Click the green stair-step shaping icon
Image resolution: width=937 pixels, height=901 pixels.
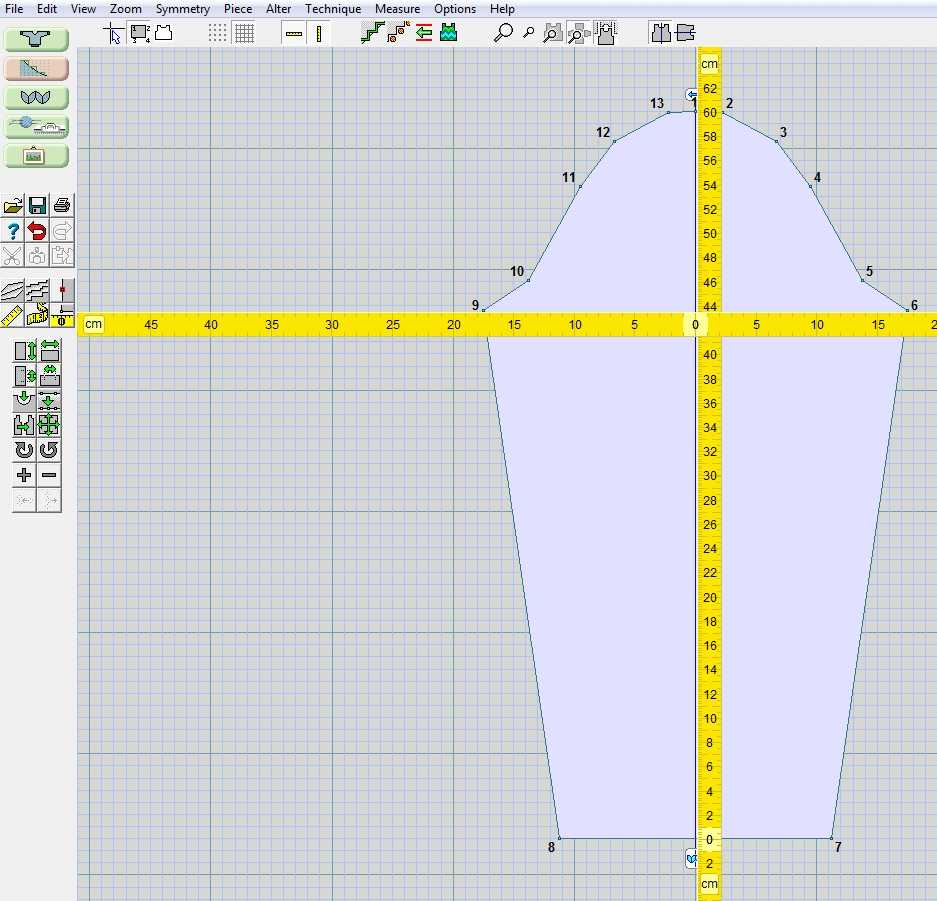(372, 34)
